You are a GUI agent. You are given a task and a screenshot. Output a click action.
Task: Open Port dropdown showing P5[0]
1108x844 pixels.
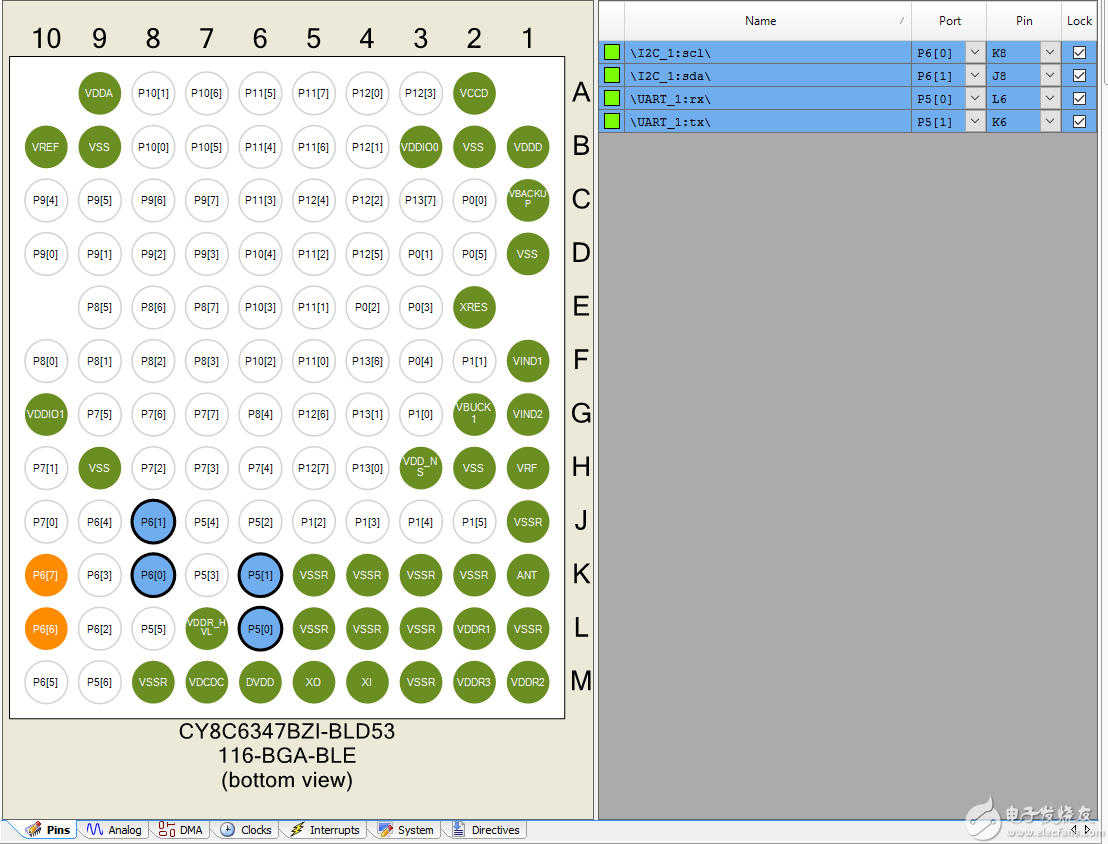(x=975, y=98)
